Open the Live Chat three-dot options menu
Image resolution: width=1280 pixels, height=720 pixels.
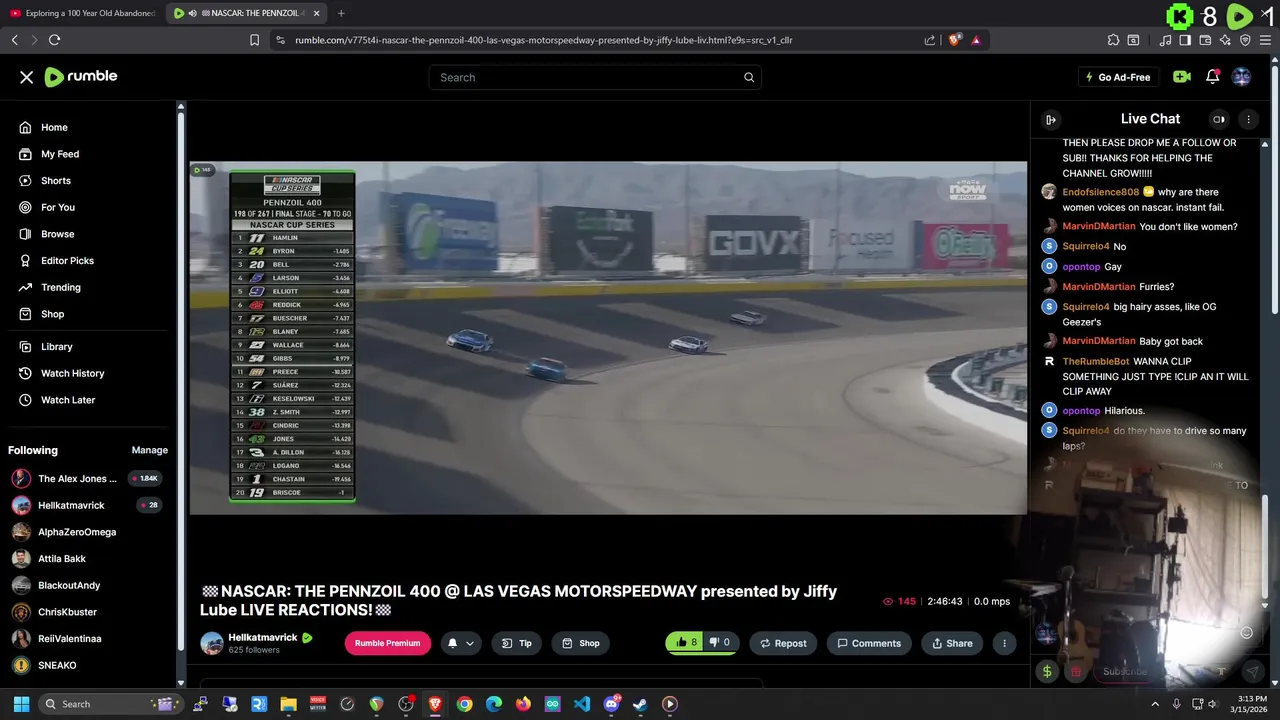(x=1248, y=119)
